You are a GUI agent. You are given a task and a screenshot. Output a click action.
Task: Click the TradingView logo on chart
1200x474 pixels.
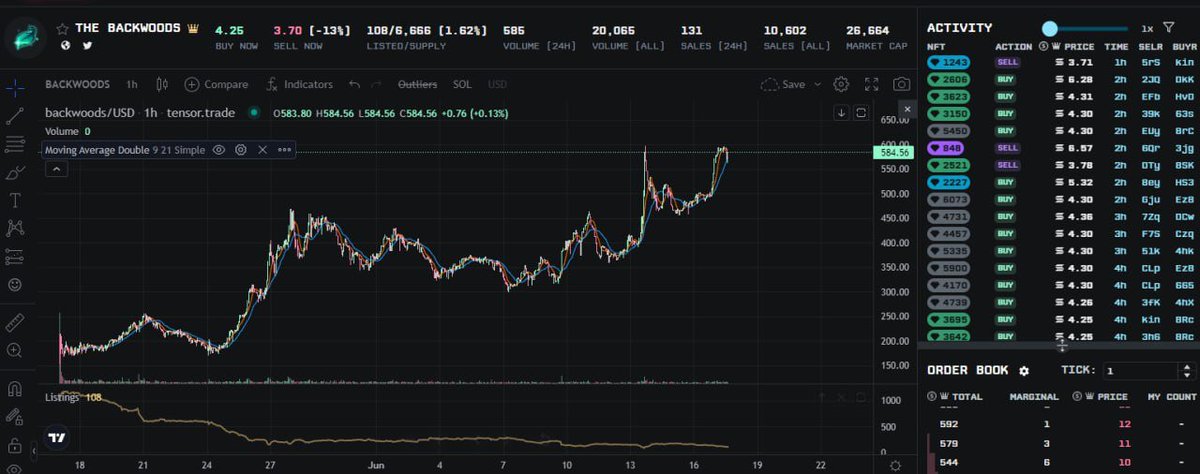(58, 438)
